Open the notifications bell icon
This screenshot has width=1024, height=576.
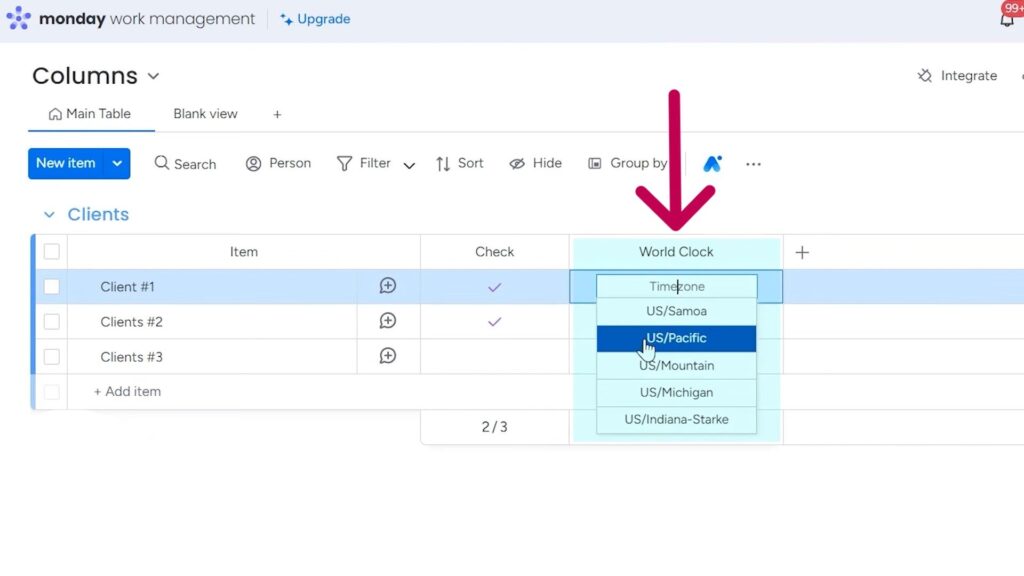click(x=1007, y=19)
